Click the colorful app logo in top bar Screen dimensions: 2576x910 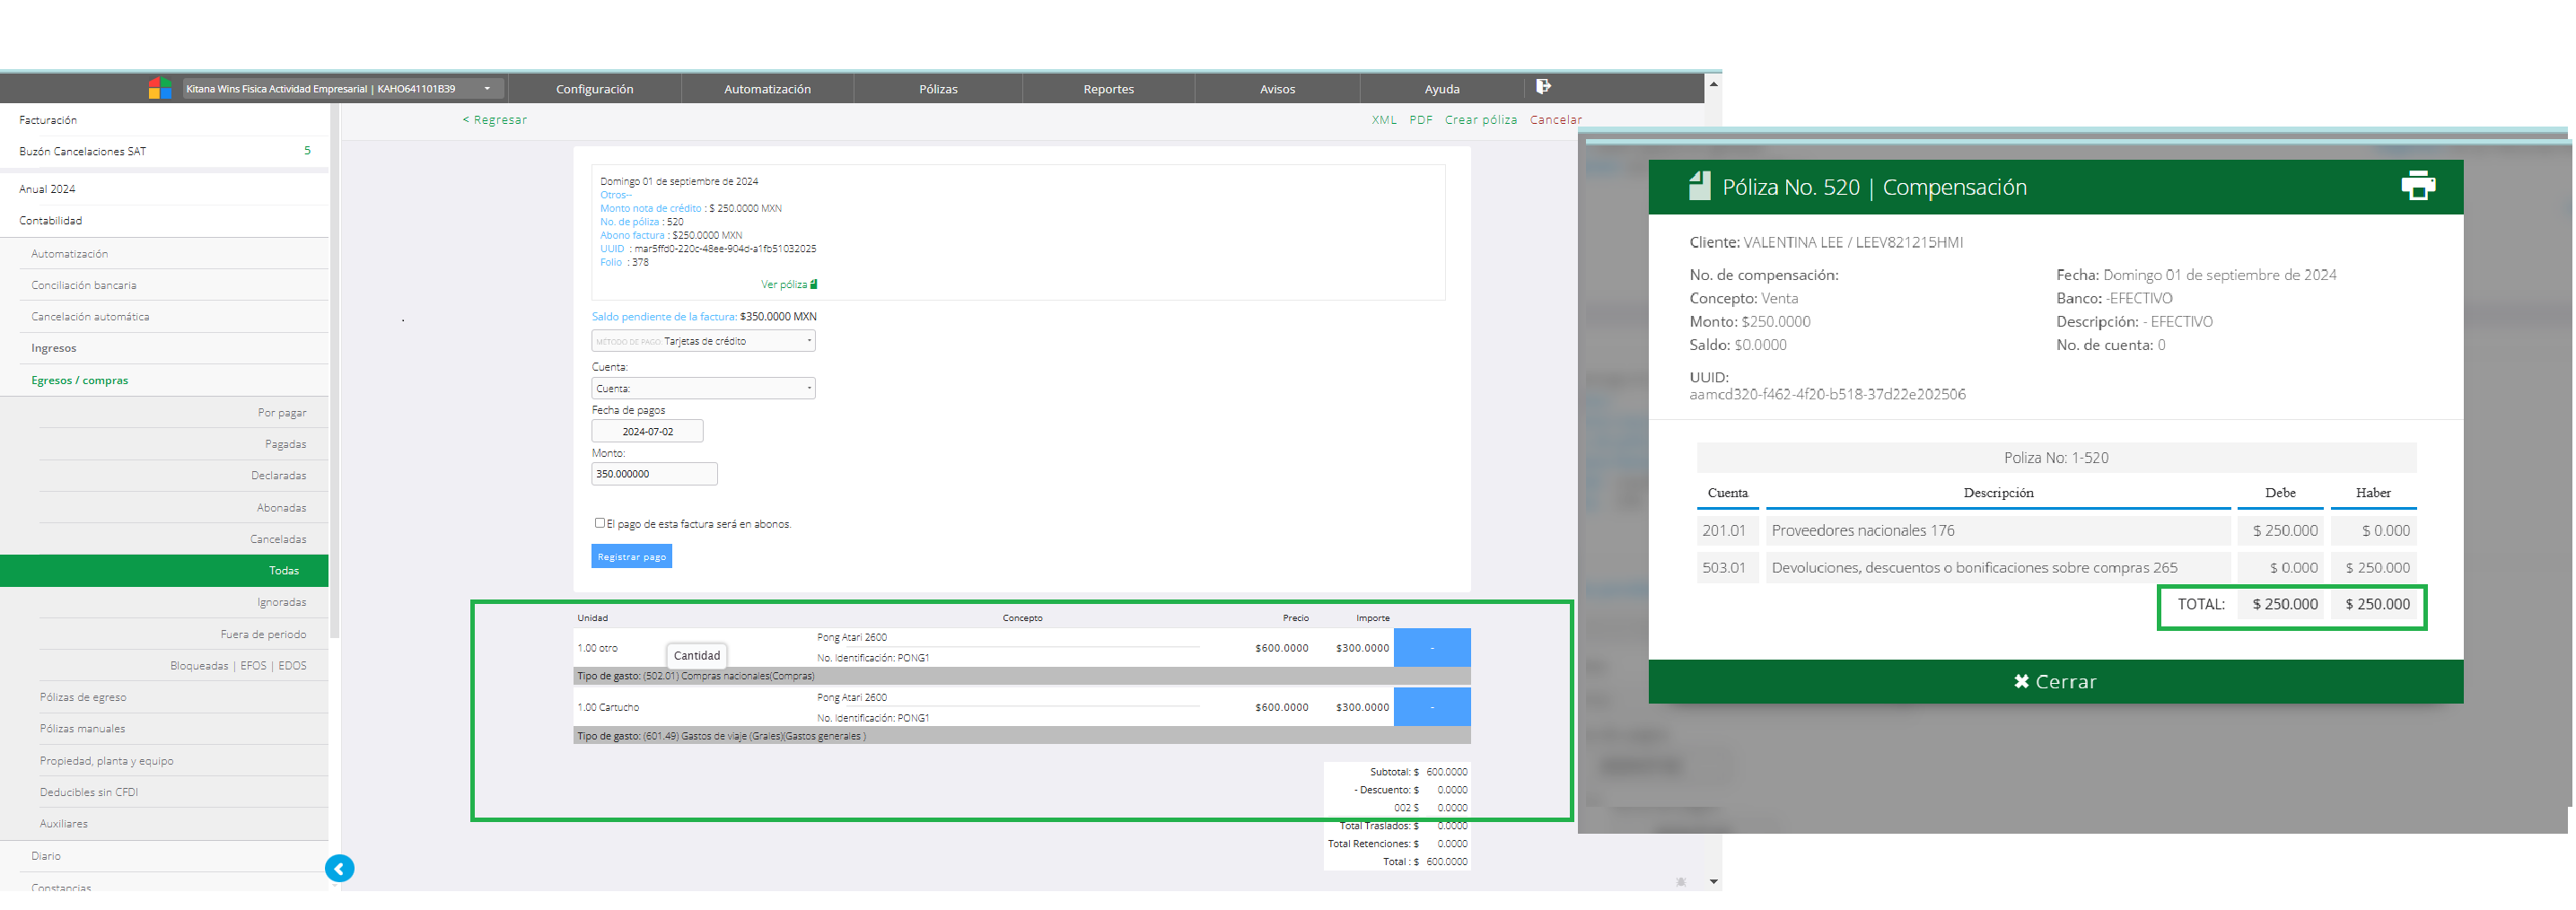coord(159,89)
